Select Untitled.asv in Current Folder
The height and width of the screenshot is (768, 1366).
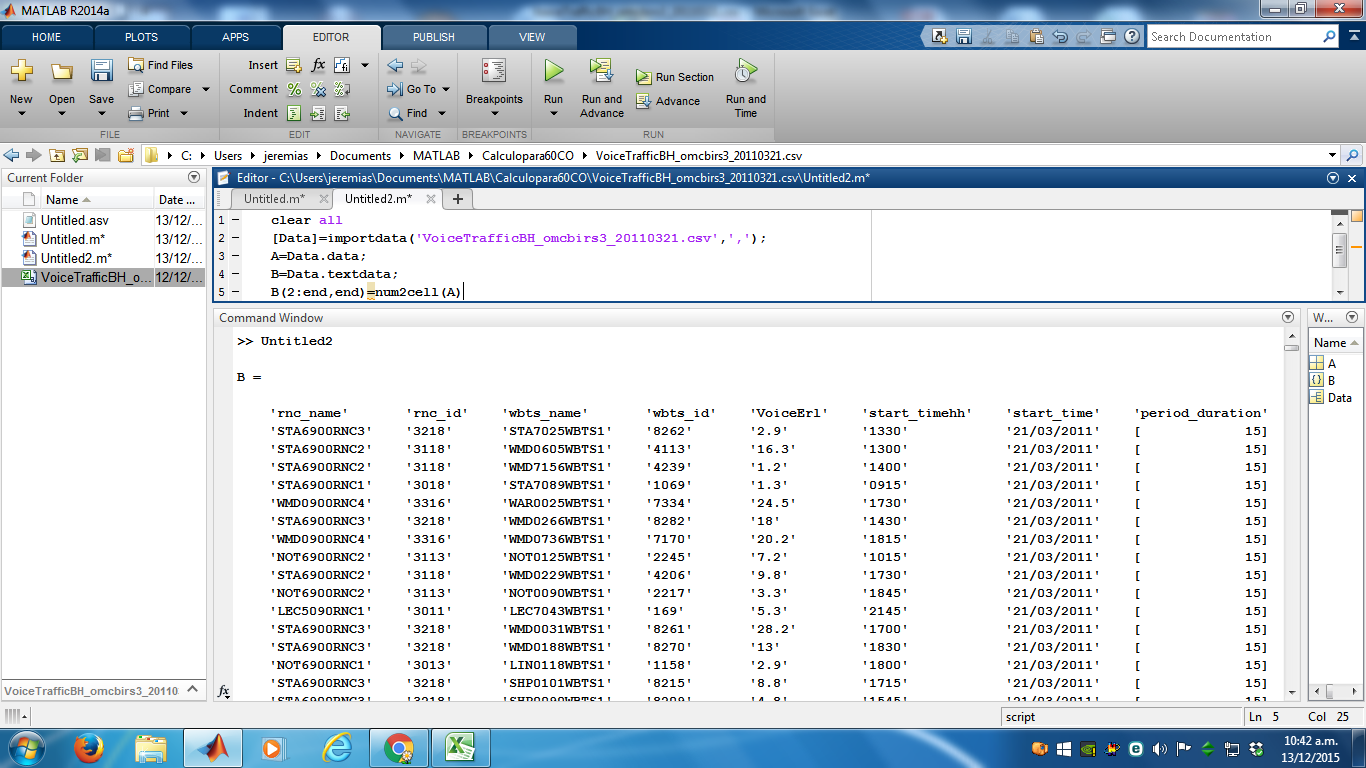click(75, 220)
